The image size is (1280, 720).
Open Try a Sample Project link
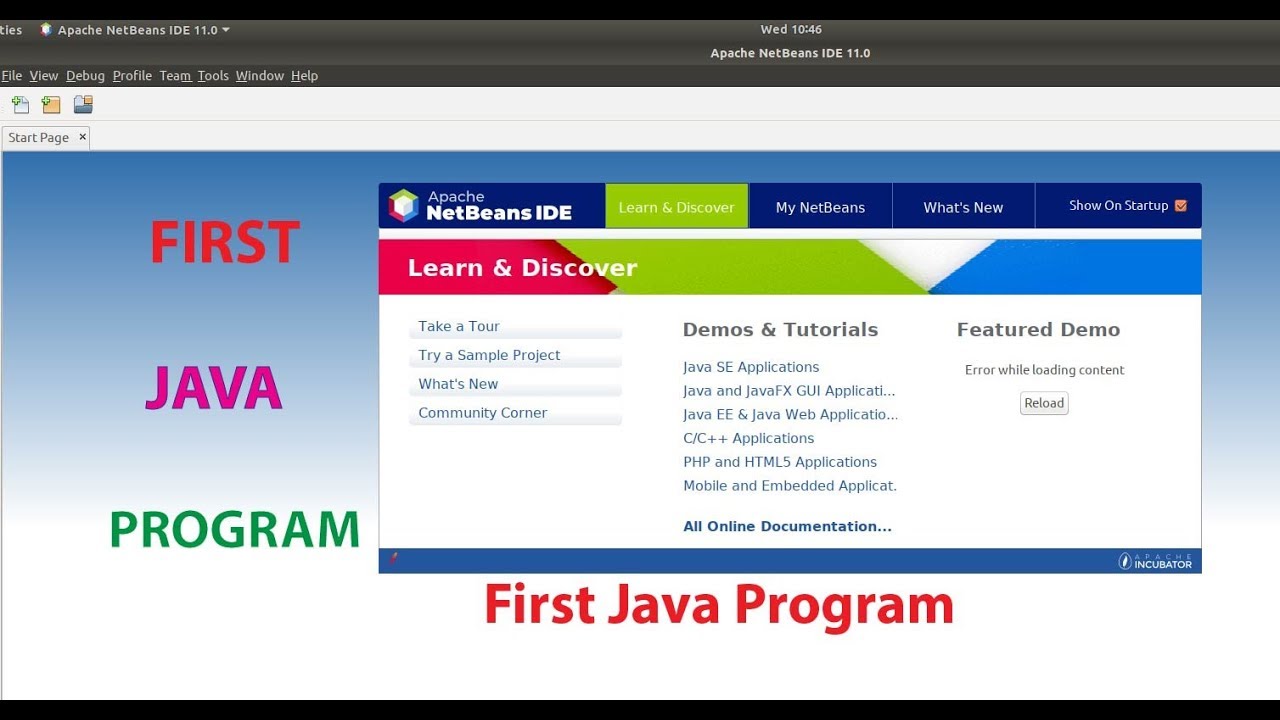[x=489, y=355]
